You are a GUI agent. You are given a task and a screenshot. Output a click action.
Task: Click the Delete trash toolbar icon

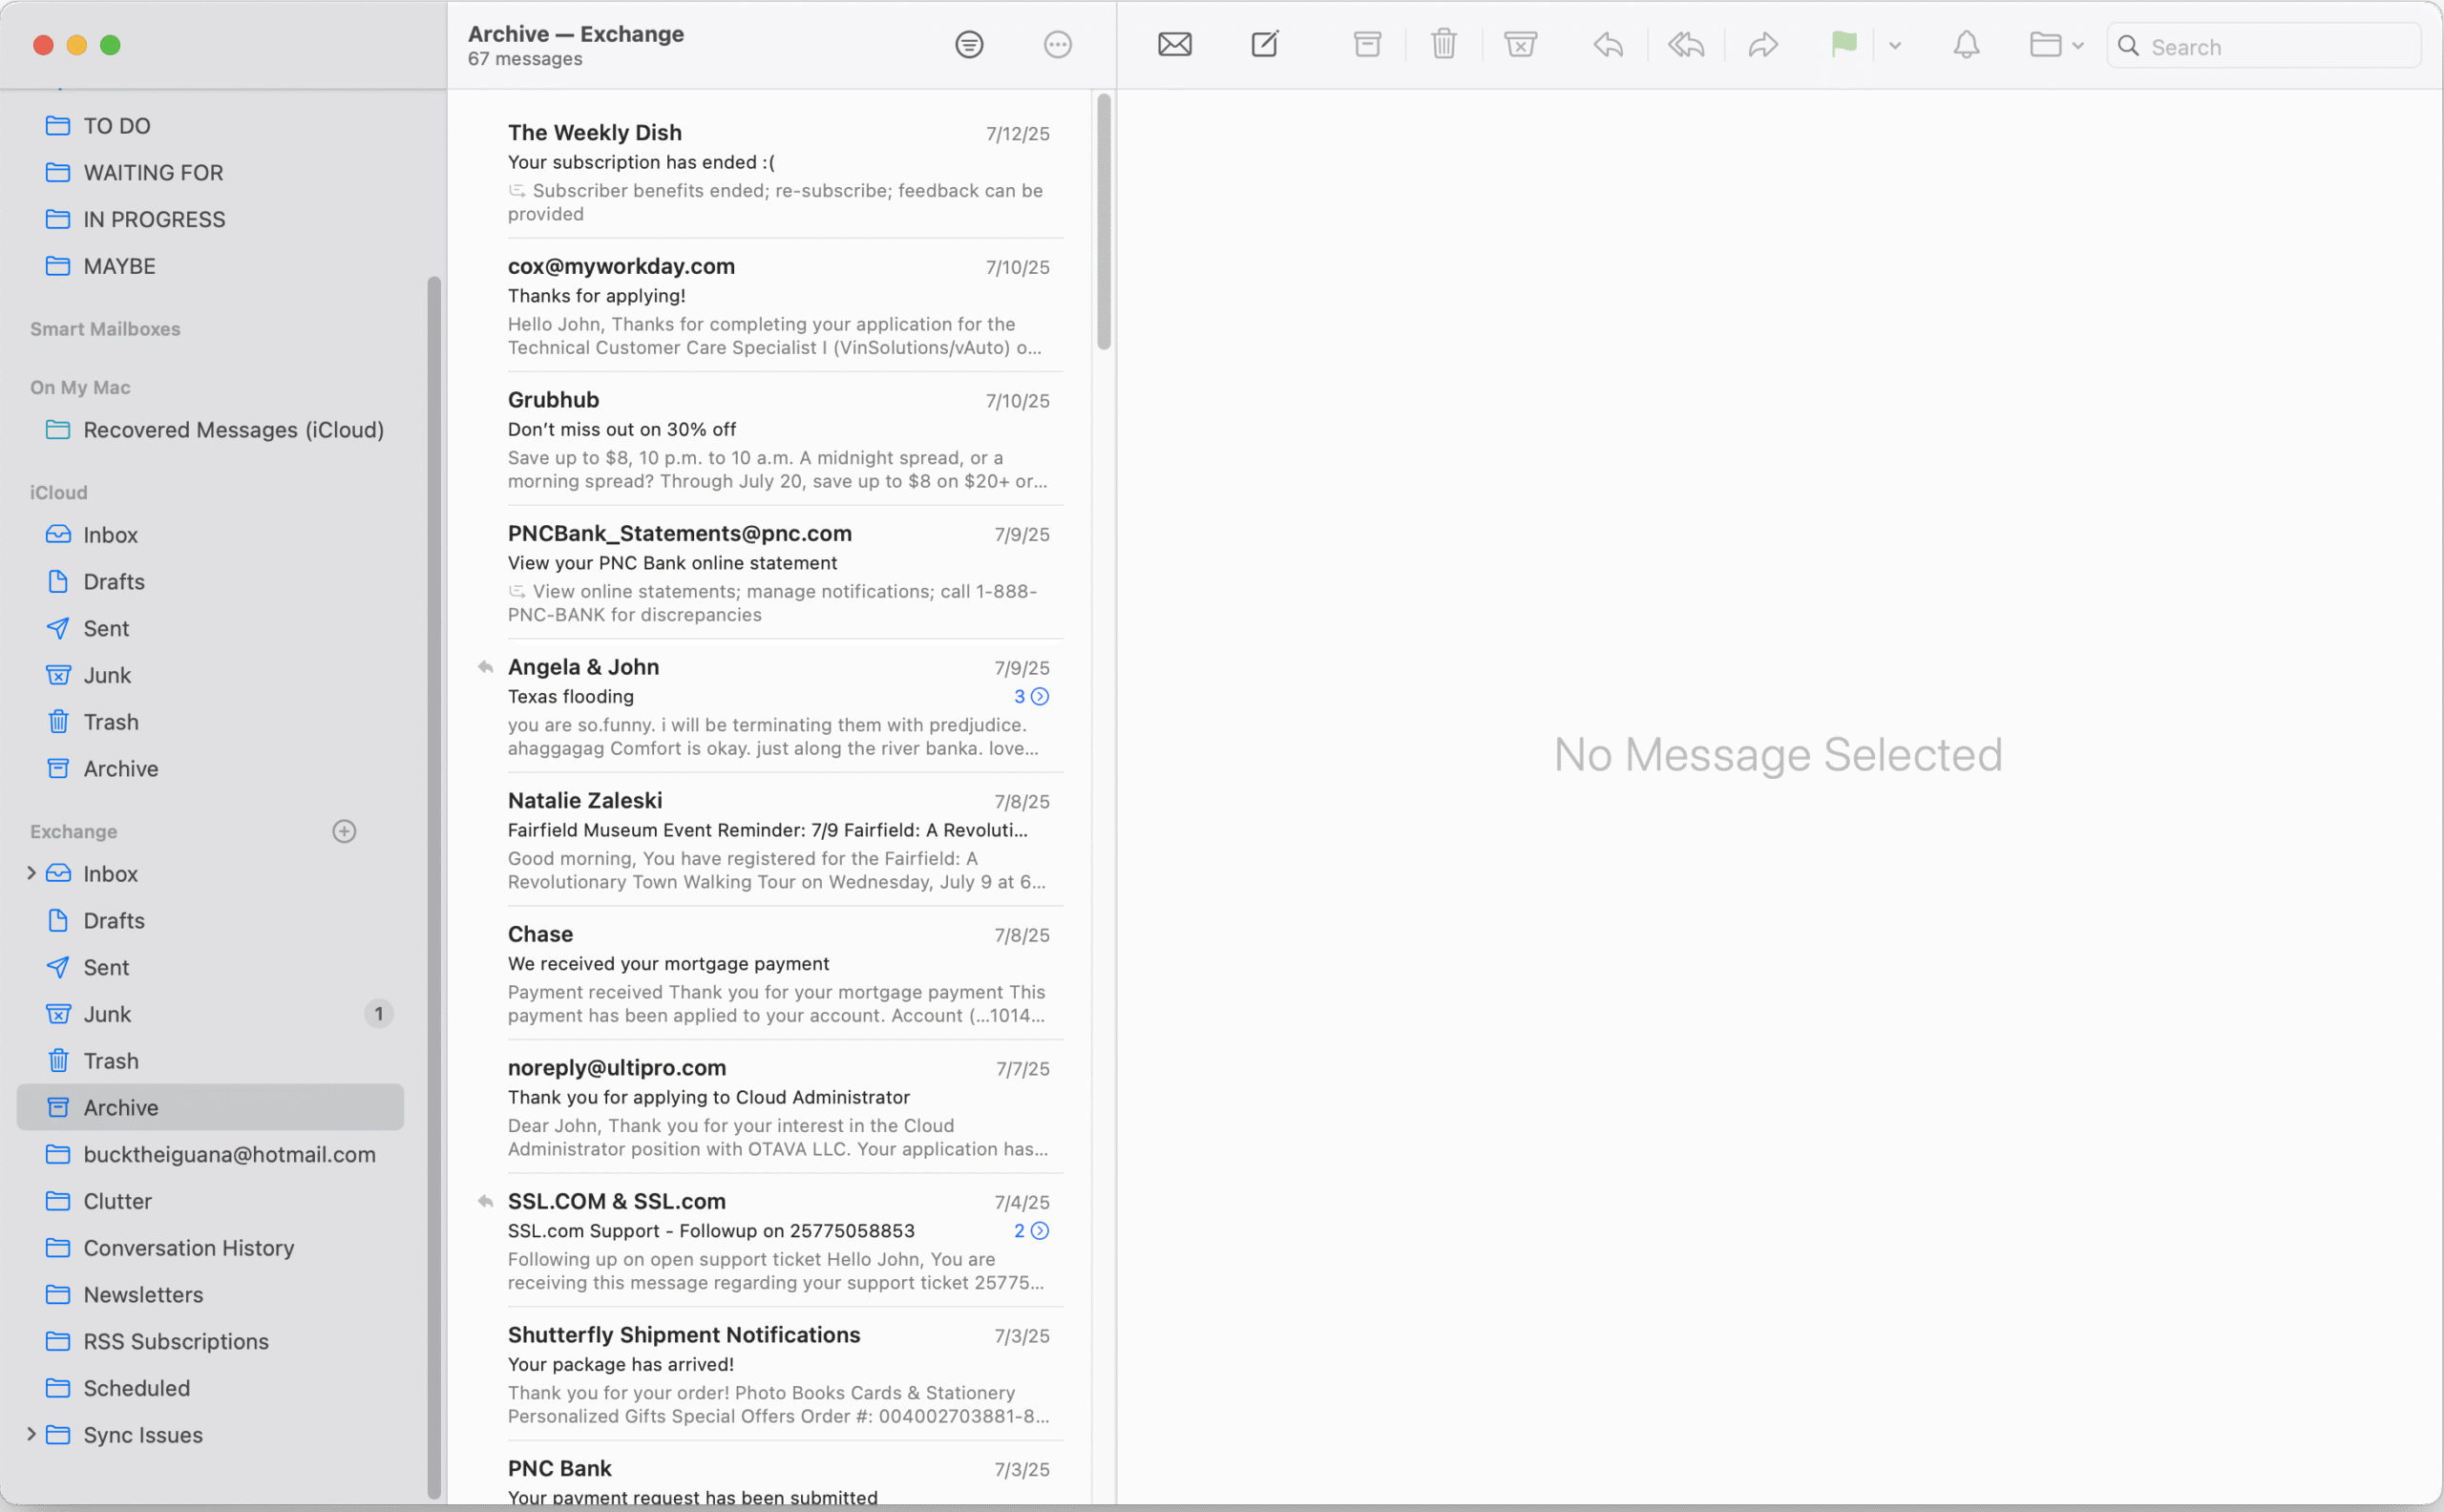(1443, 45)
